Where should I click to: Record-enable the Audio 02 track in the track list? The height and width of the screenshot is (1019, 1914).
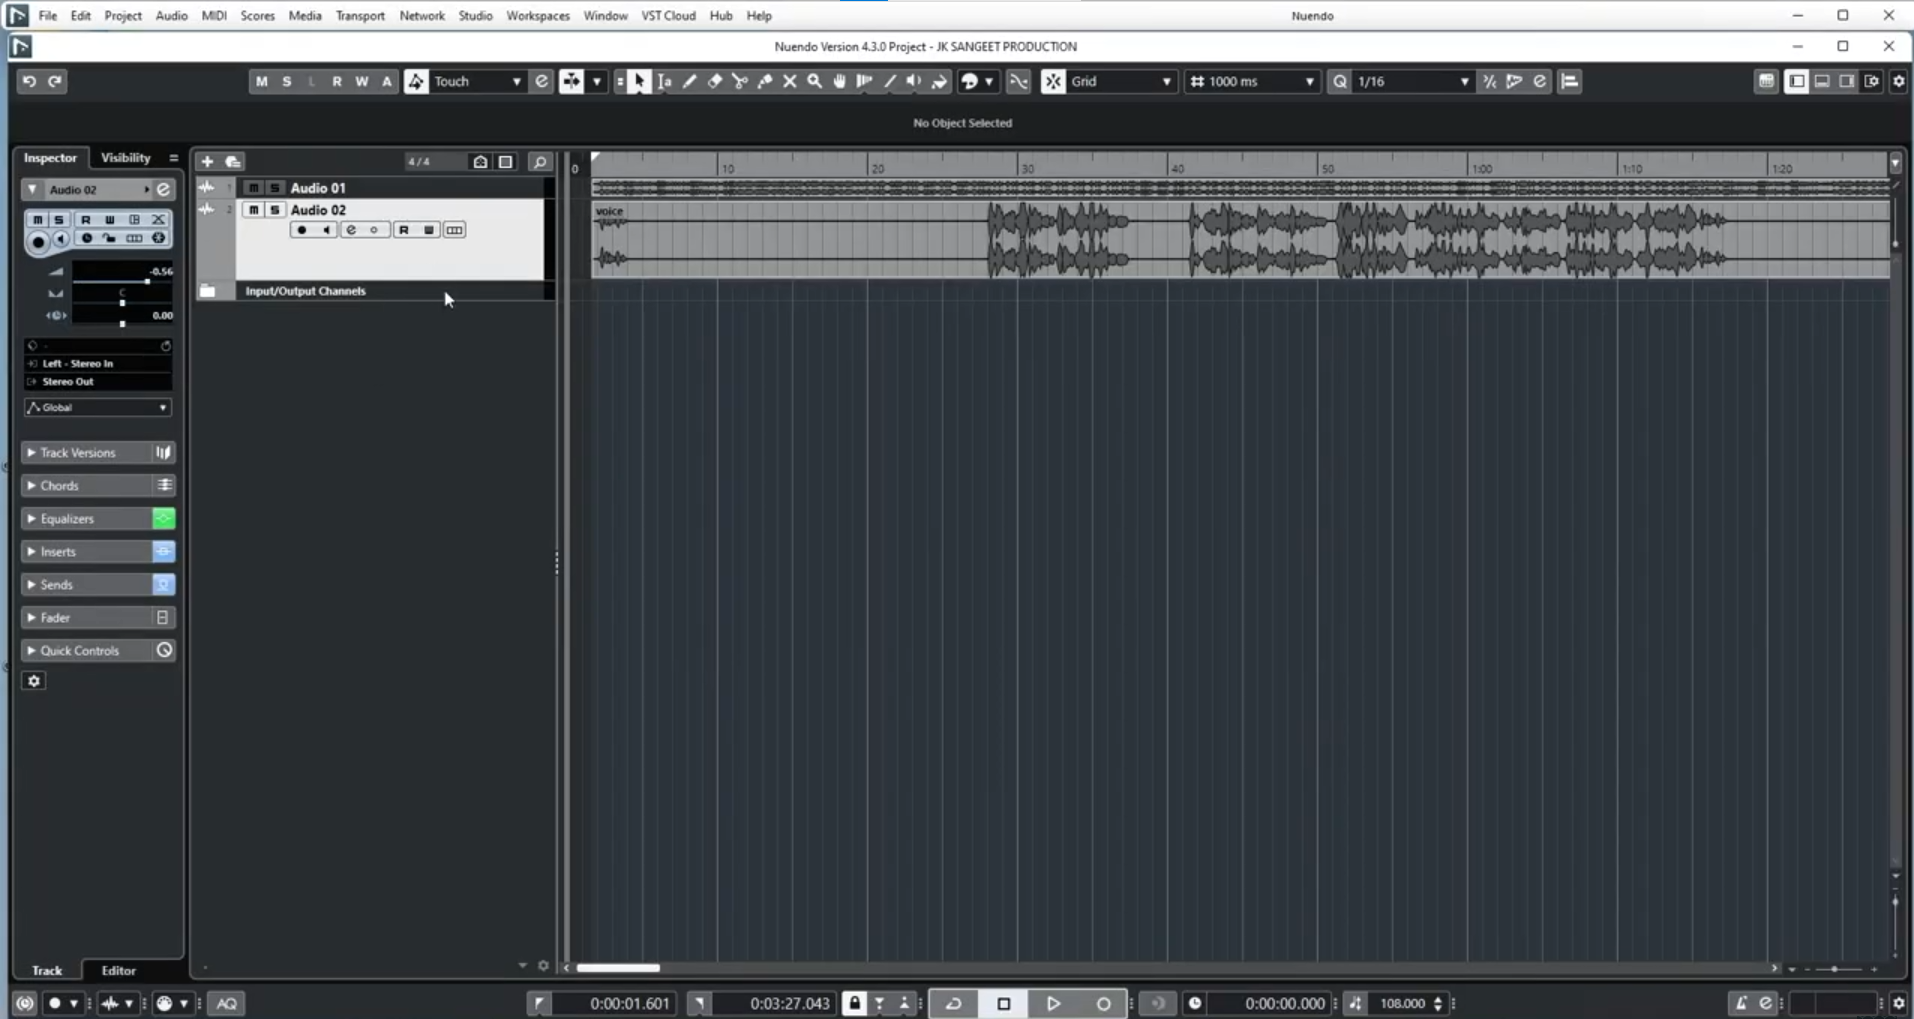point(301,230)
